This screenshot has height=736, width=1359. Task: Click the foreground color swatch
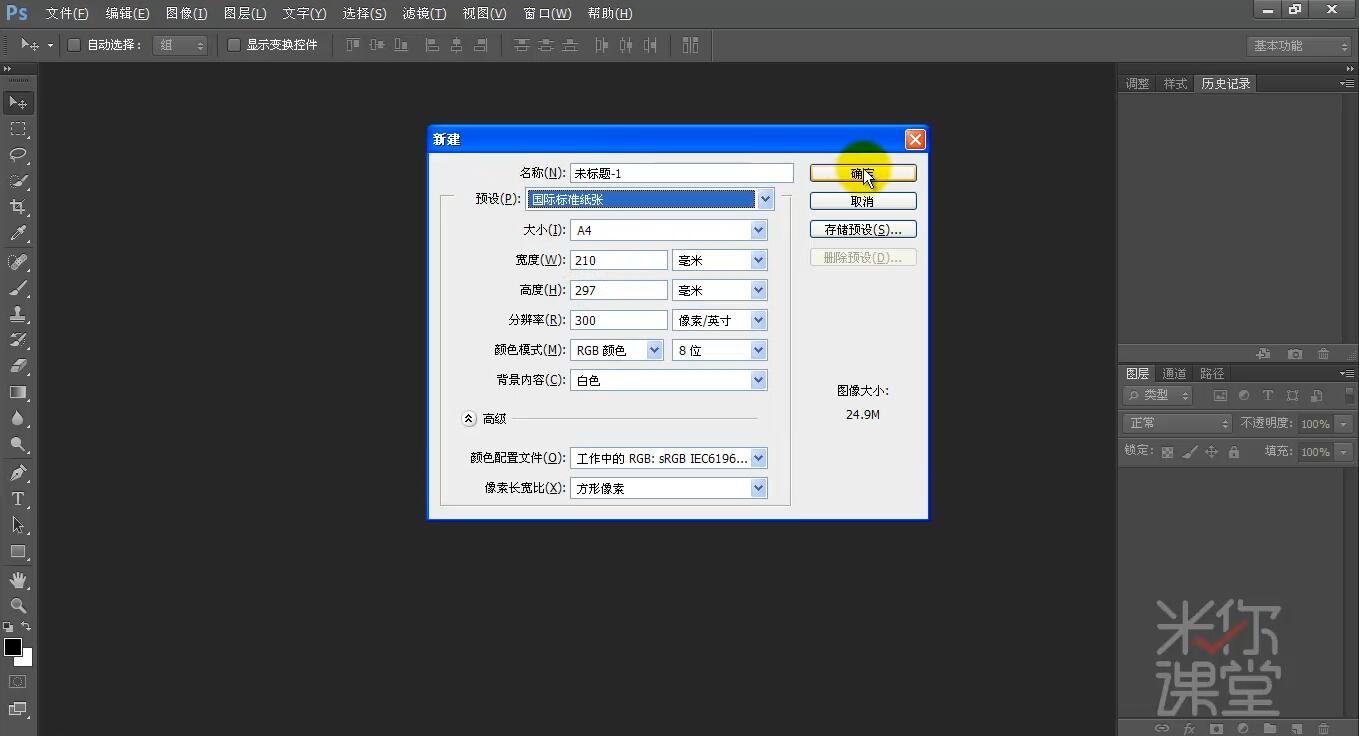pos(14,648)
